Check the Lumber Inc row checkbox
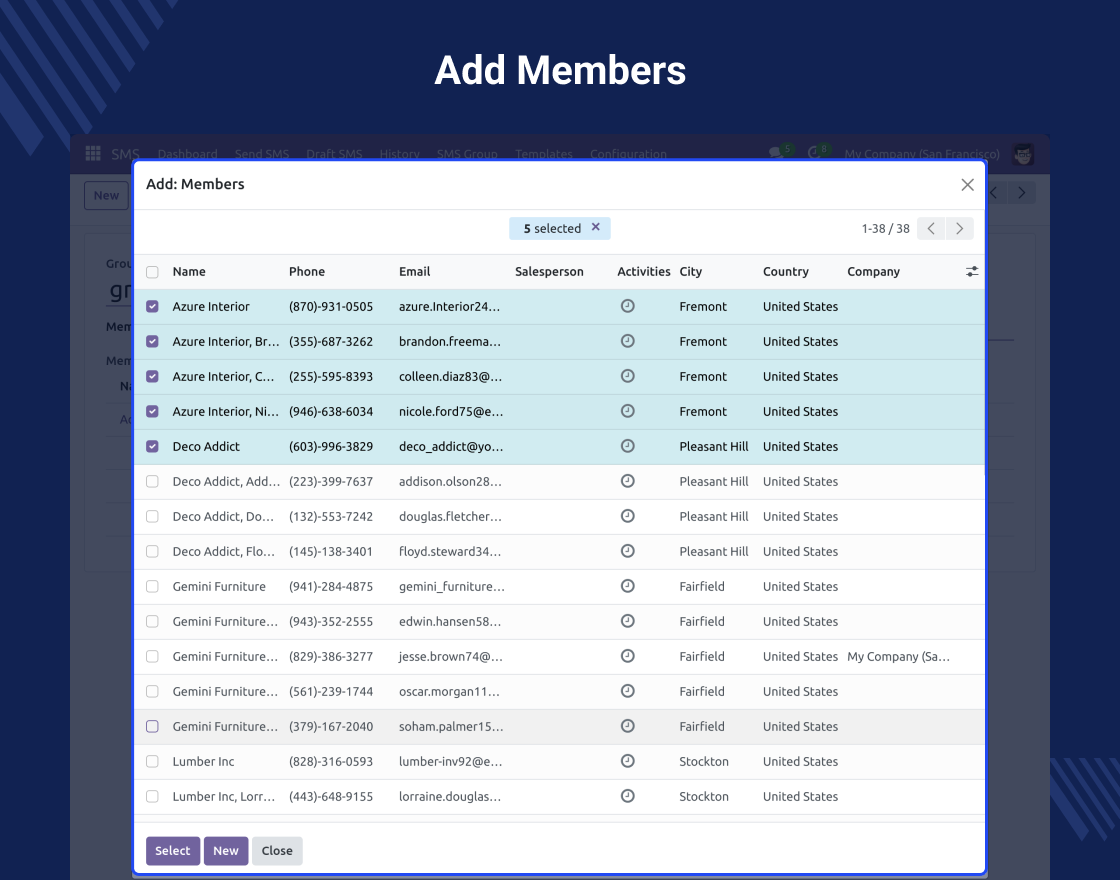The image size is (1120, 880). [x=152, y=762]
